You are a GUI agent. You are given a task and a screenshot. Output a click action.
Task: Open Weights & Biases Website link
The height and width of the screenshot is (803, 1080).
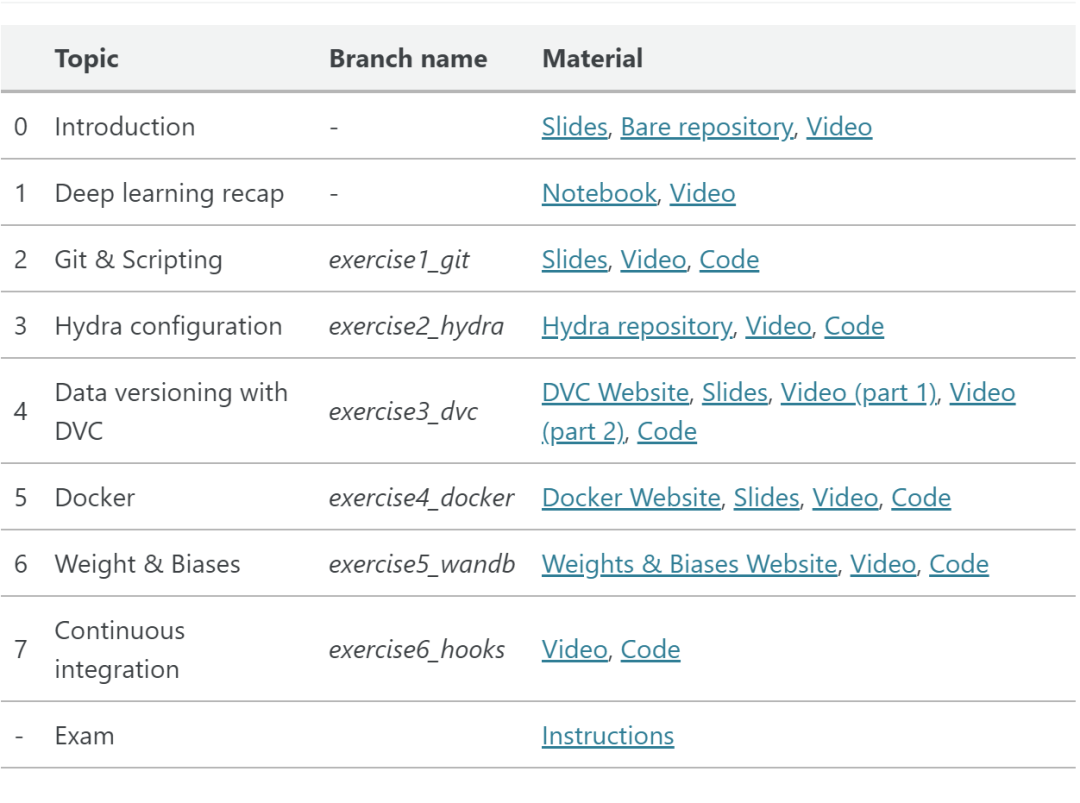coord(689,564)
